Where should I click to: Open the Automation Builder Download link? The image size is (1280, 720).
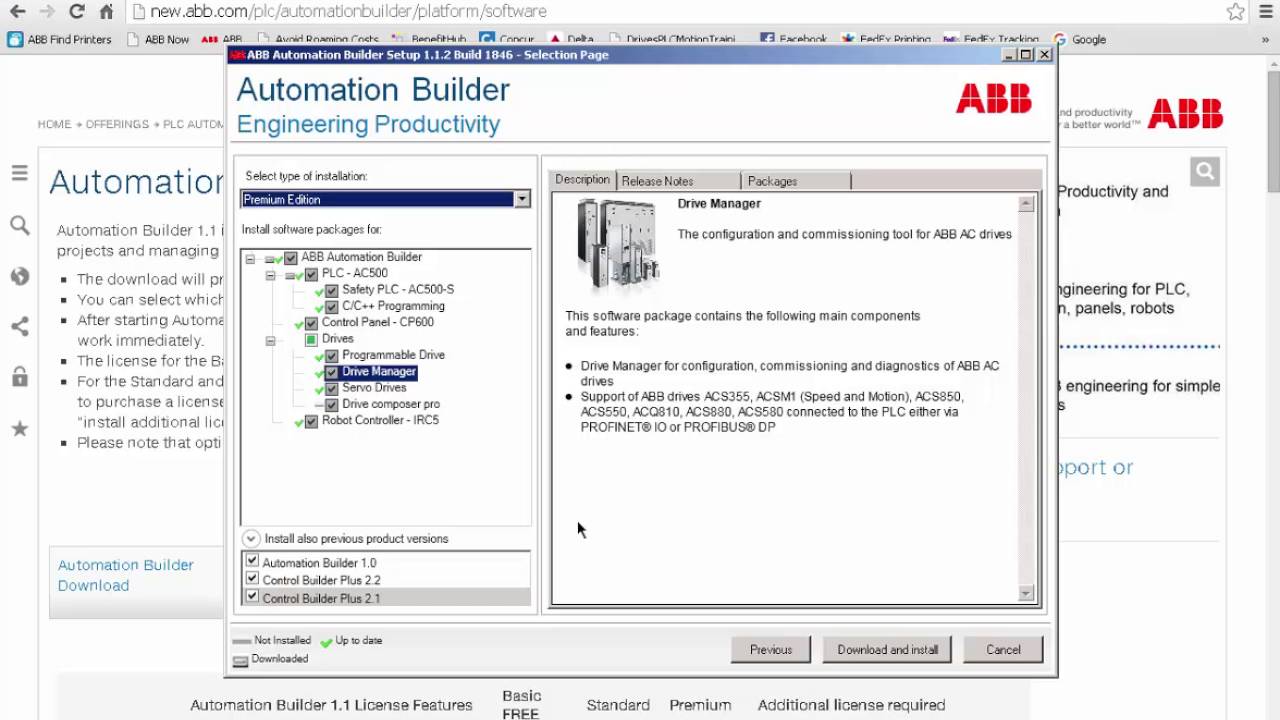click(x=126, y=575)
